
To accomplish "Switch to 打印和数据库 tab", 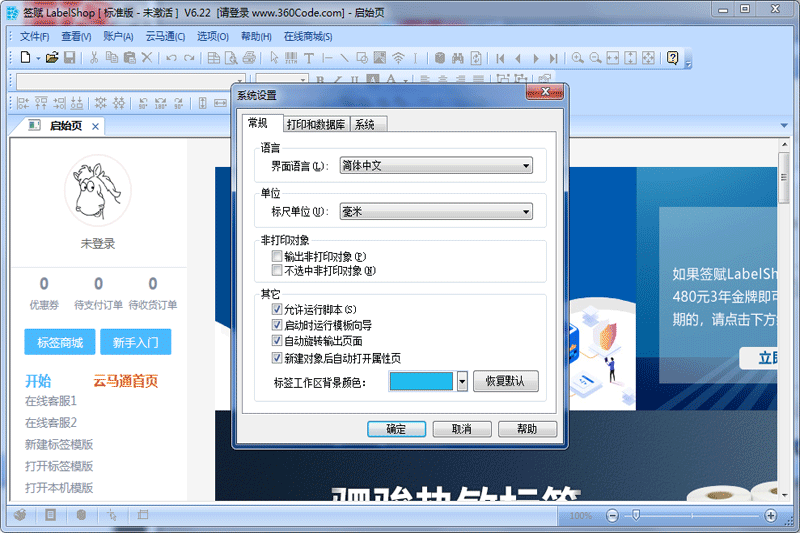I will [316, 124].
